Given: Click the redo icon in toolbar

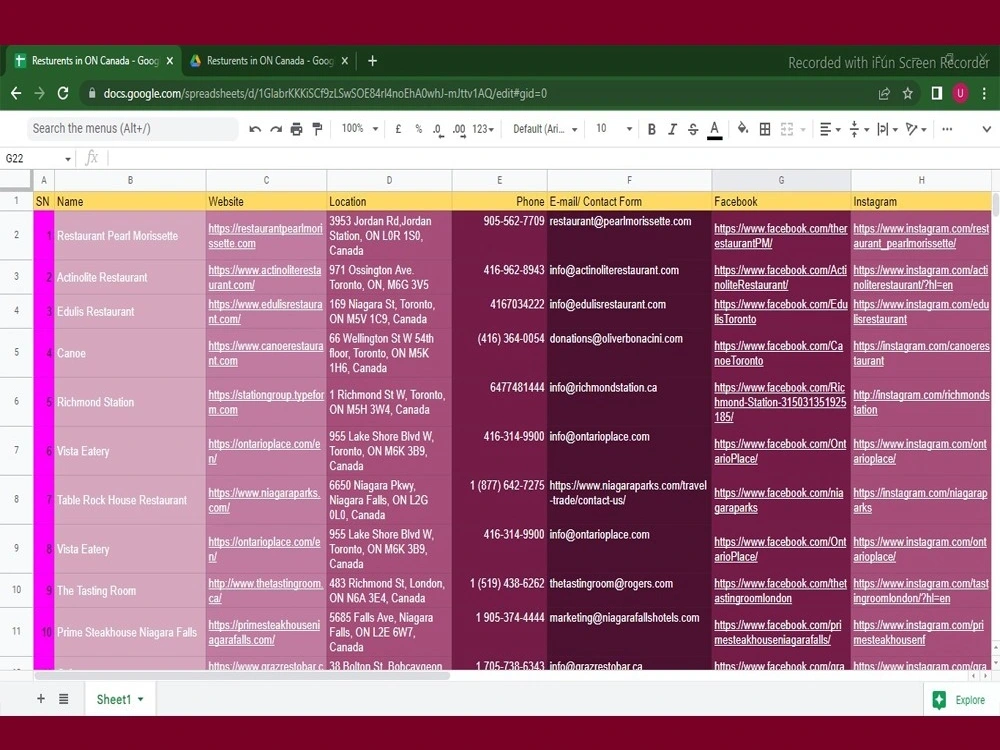Looking at the screenshot, I should (x=276, y=129).
